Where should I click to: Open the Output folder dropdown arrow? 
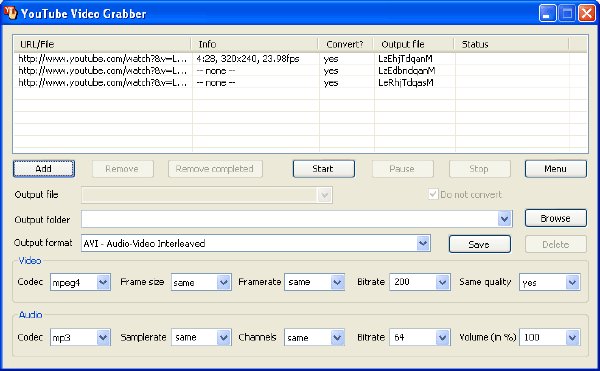point(504,219)
